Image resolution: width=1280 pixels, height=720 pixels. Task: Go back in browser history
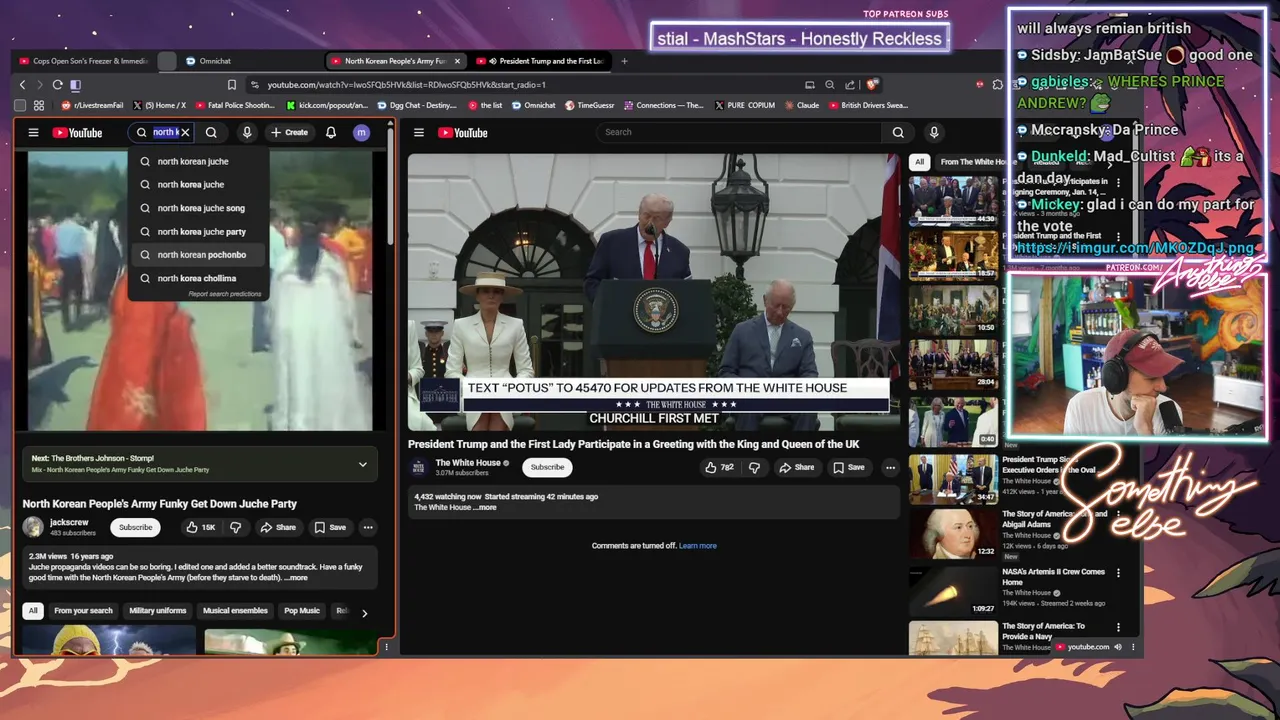point(22,85)
